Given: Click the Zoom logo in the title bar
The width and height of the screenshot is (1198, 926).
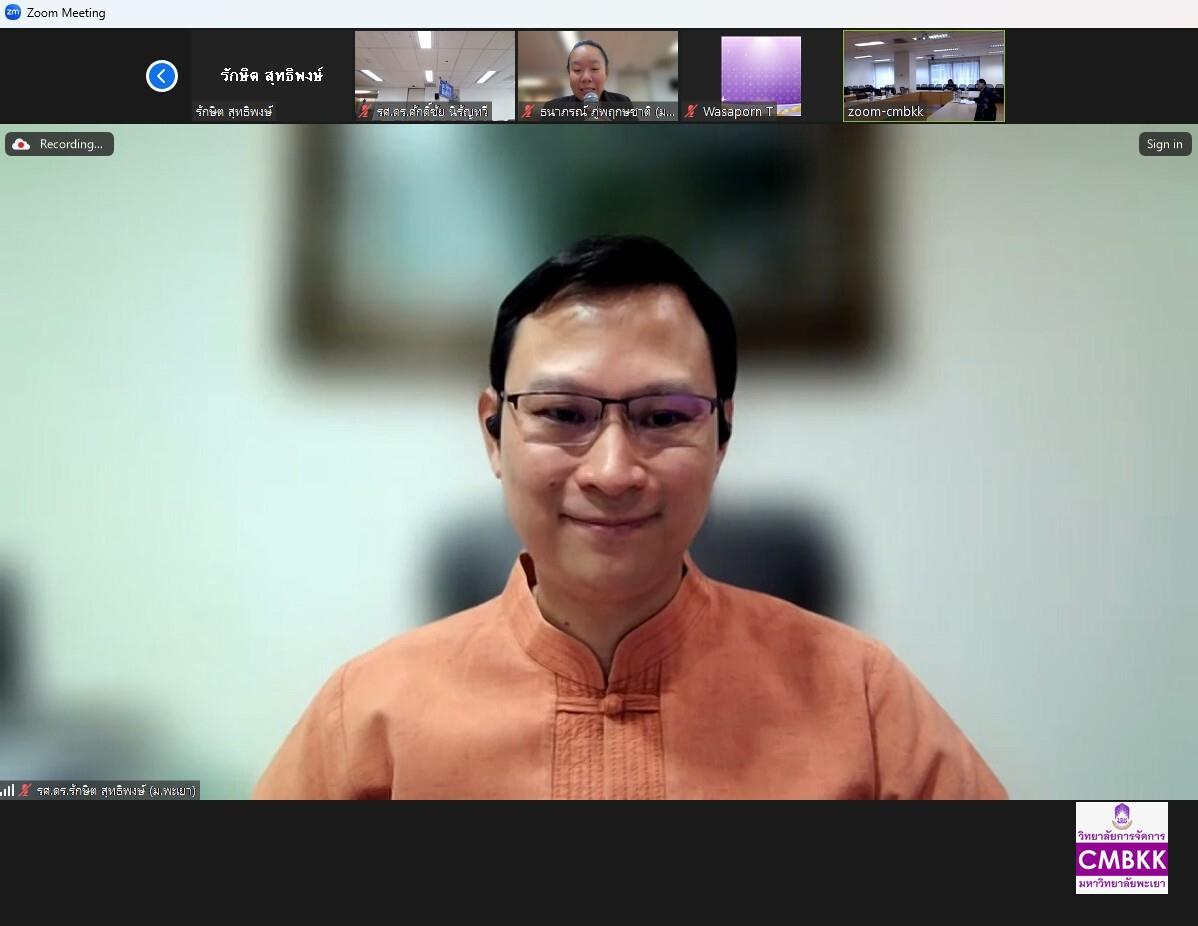Looking at the screenshot, I should point(12,12).
